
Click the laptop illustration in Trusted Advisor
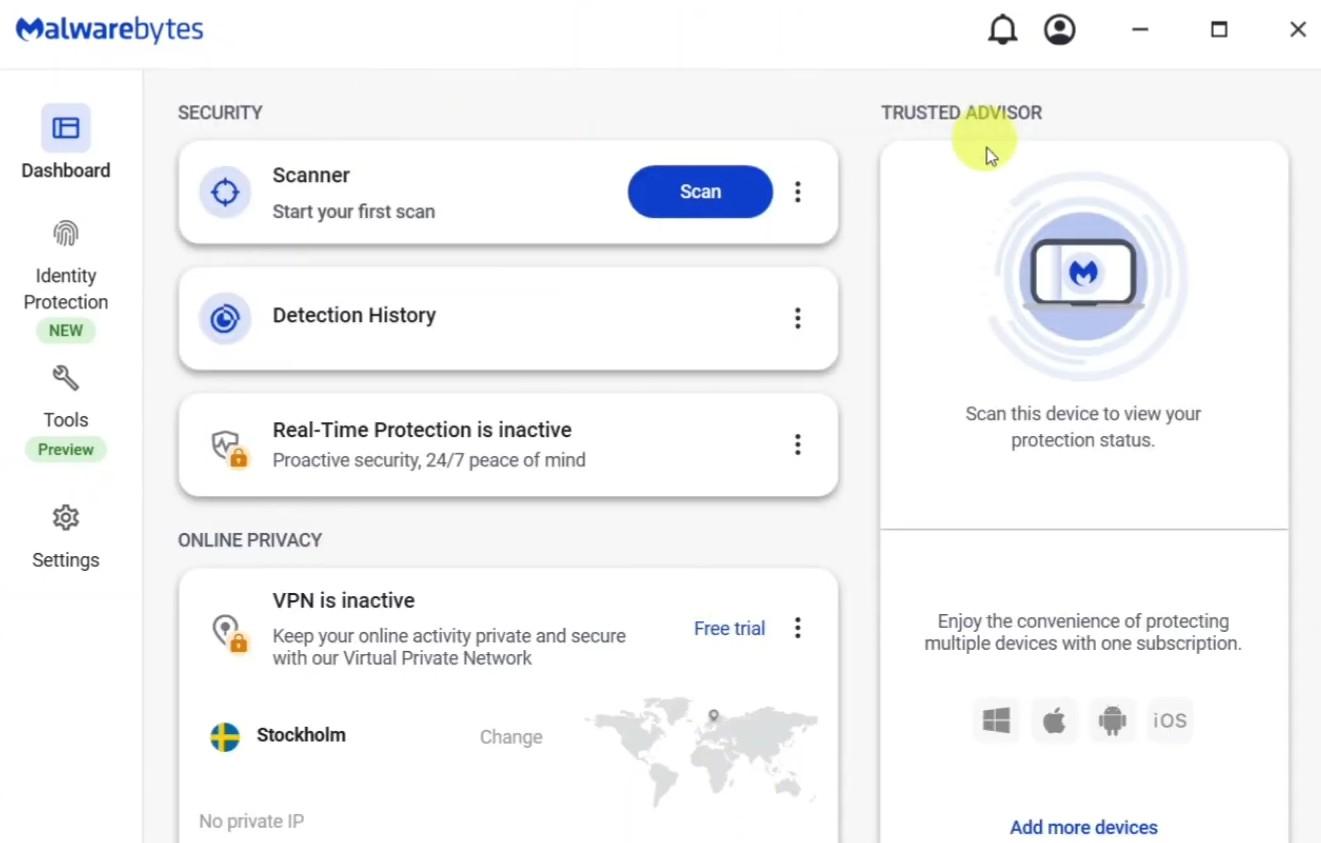coord(1084,274)
